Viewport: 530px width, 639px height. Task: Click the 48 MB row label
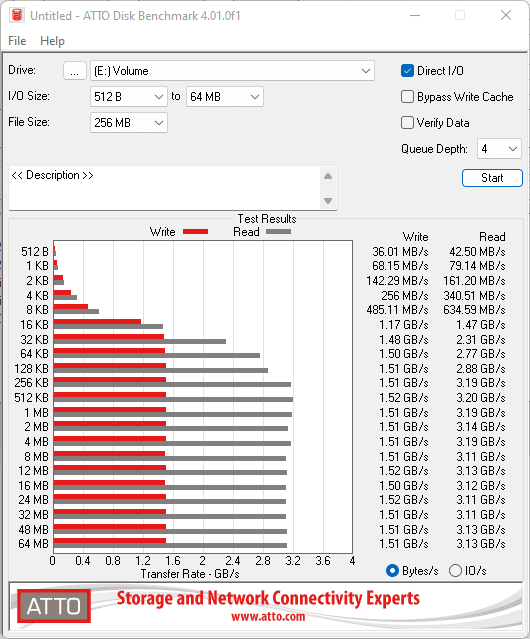tap(33, 529)
